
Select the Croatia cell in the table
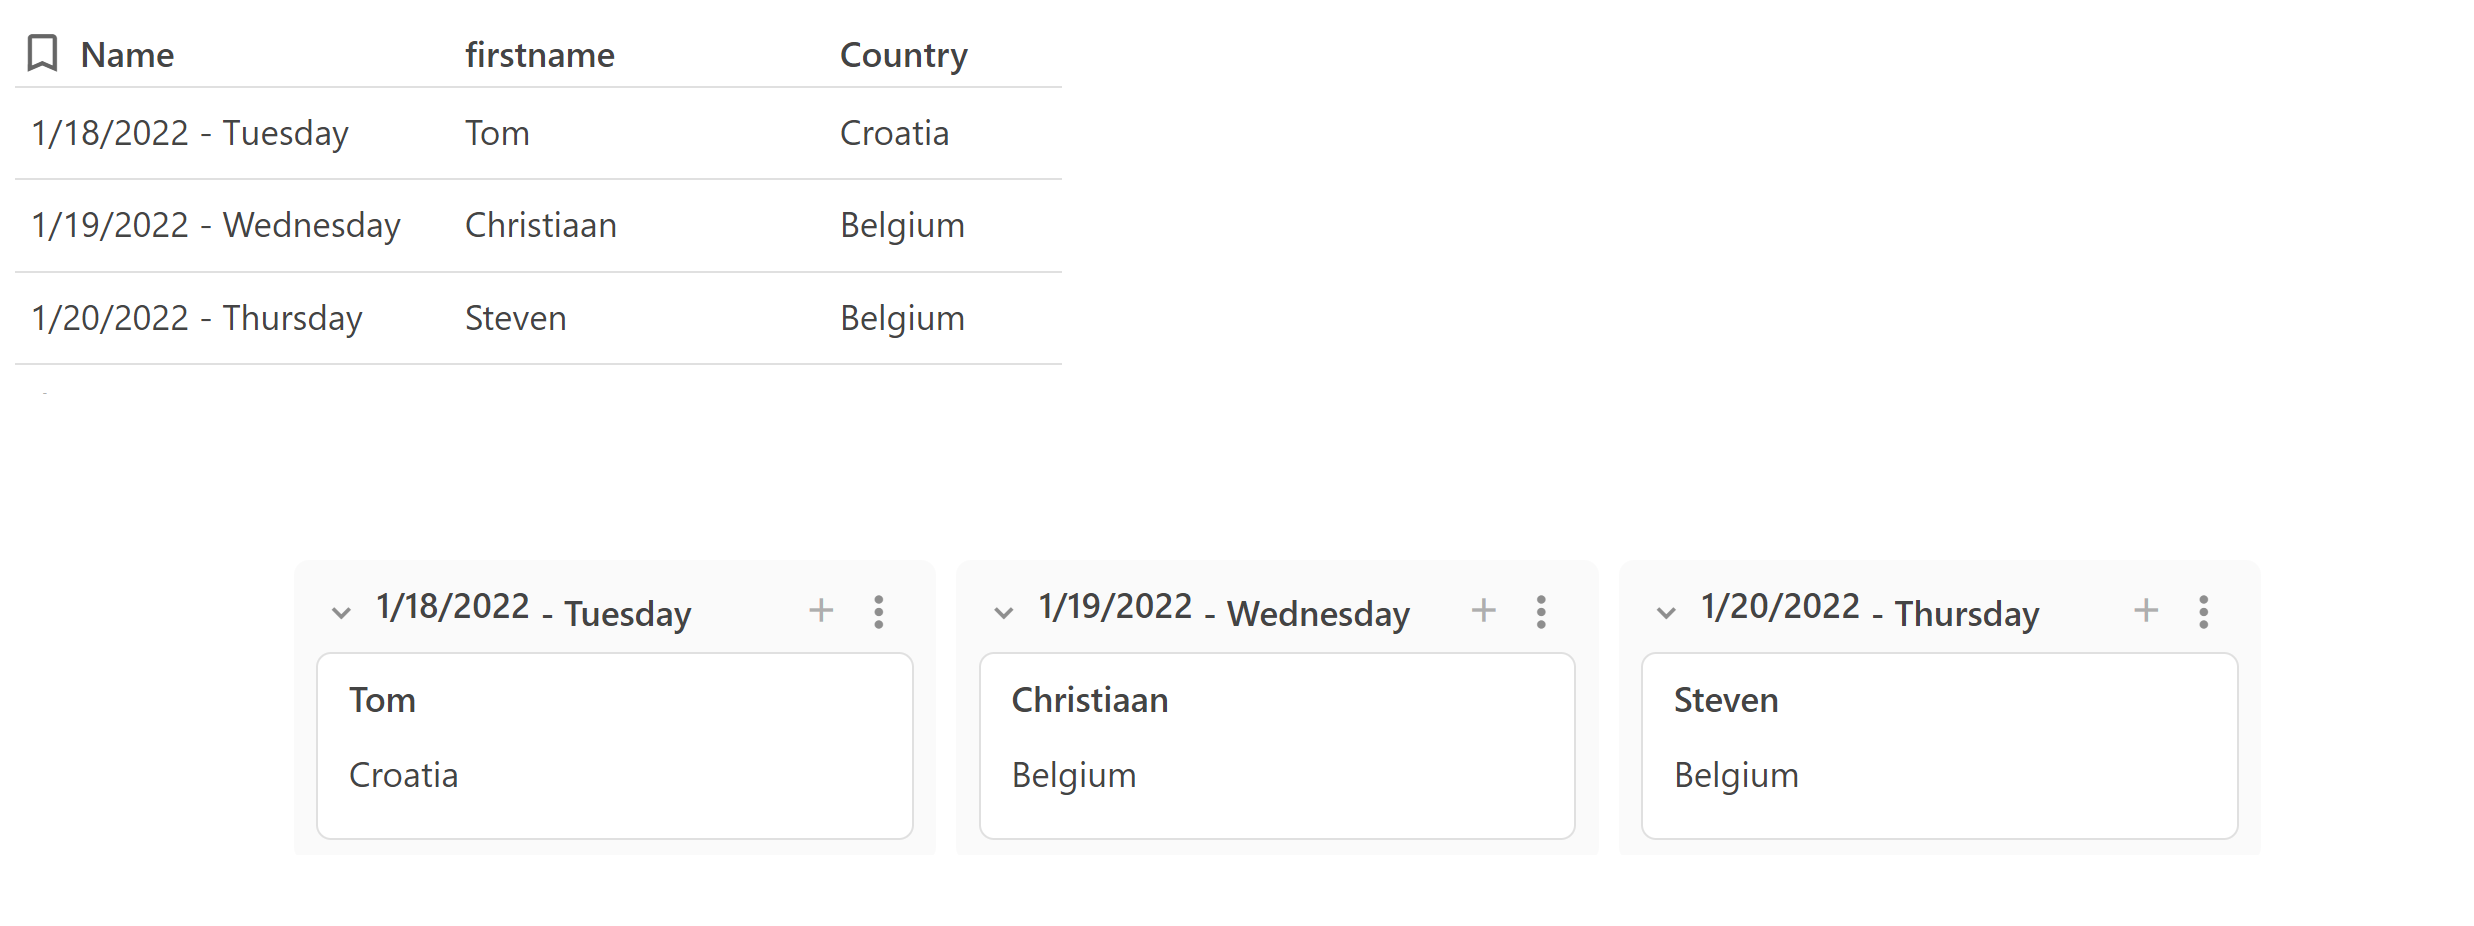coord(895,133)
